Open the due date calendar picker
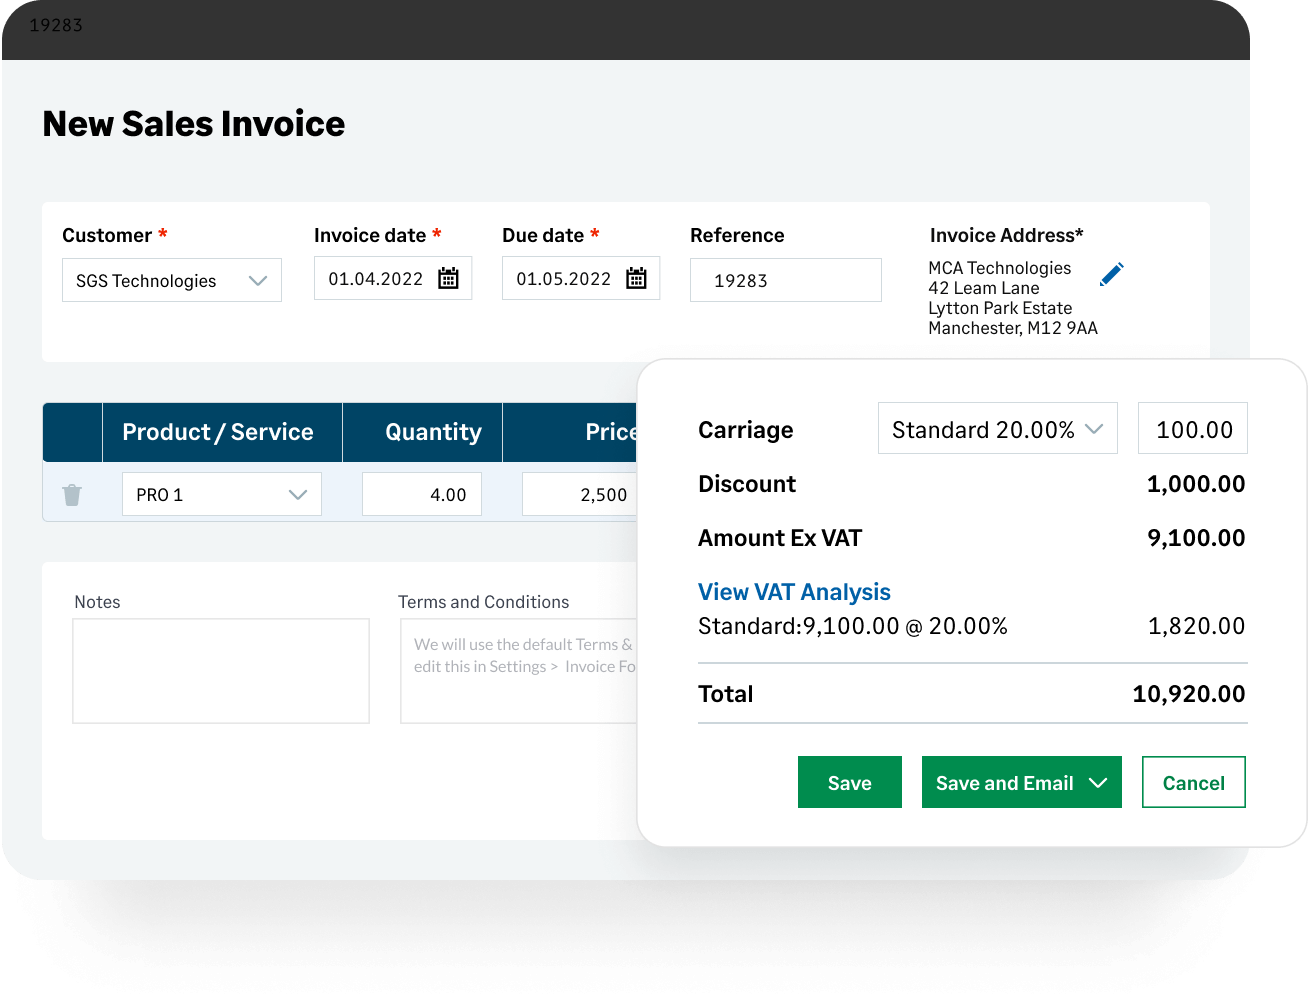Viewport: 1308px width, 1008px height. 637,278
